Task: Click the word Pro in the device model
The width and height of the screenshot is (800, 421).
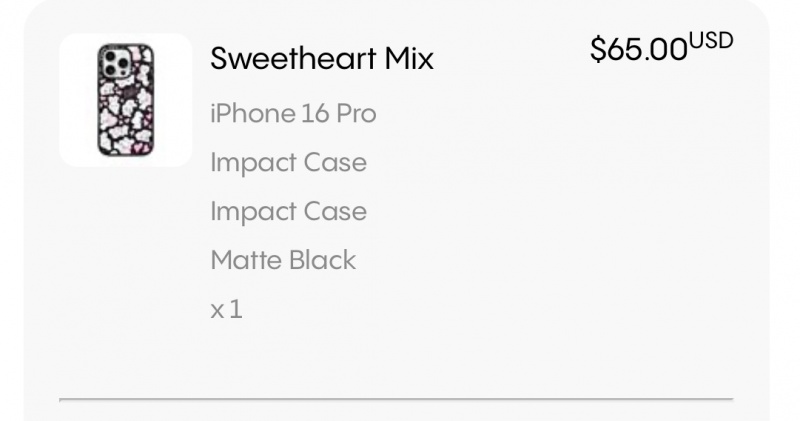Action: pyautogui.click(x=356, y=113)
